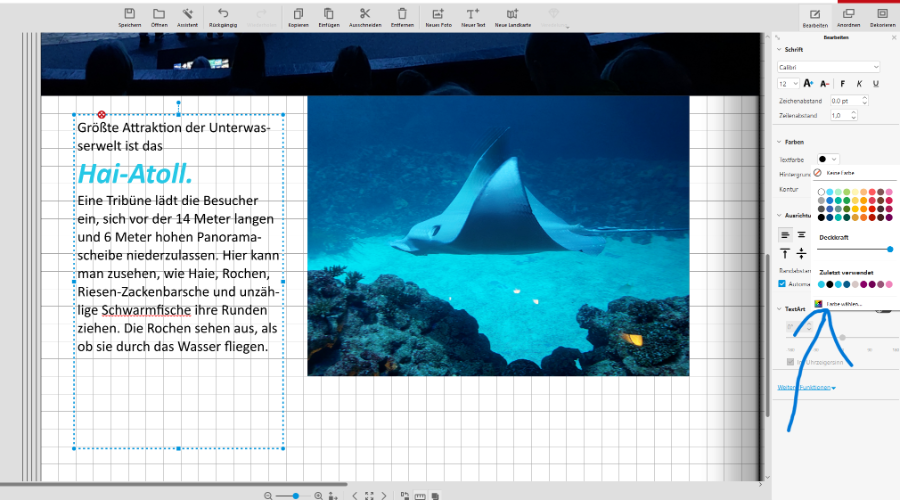Switch to the Anordnen tab
This screenshot has height=500, width=900.
[848, 16]
